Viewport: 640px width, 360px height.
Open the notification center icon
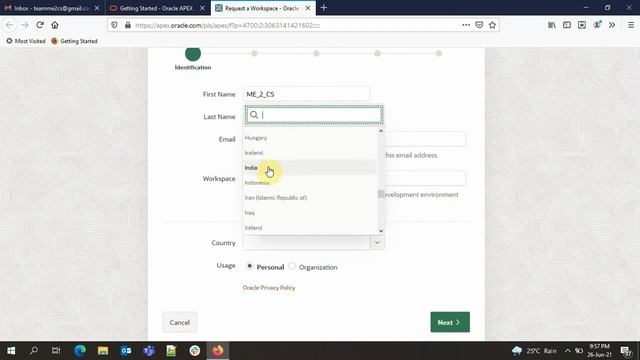click(626, 351)
